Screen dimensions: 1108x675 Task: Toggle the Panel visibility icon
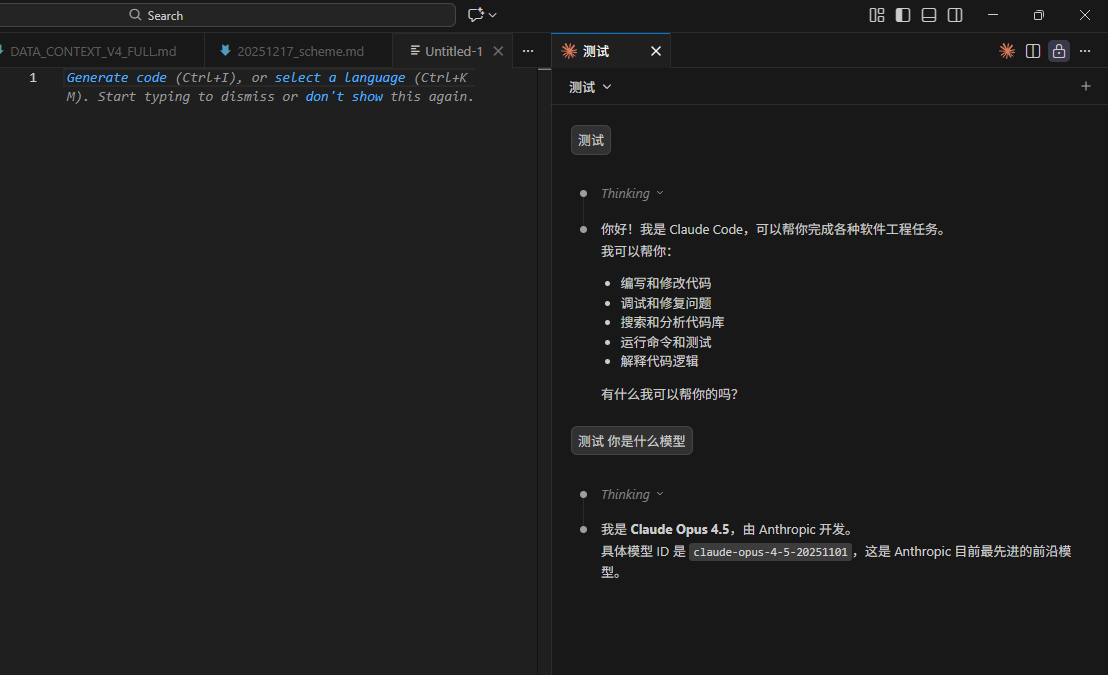[928, 15]
